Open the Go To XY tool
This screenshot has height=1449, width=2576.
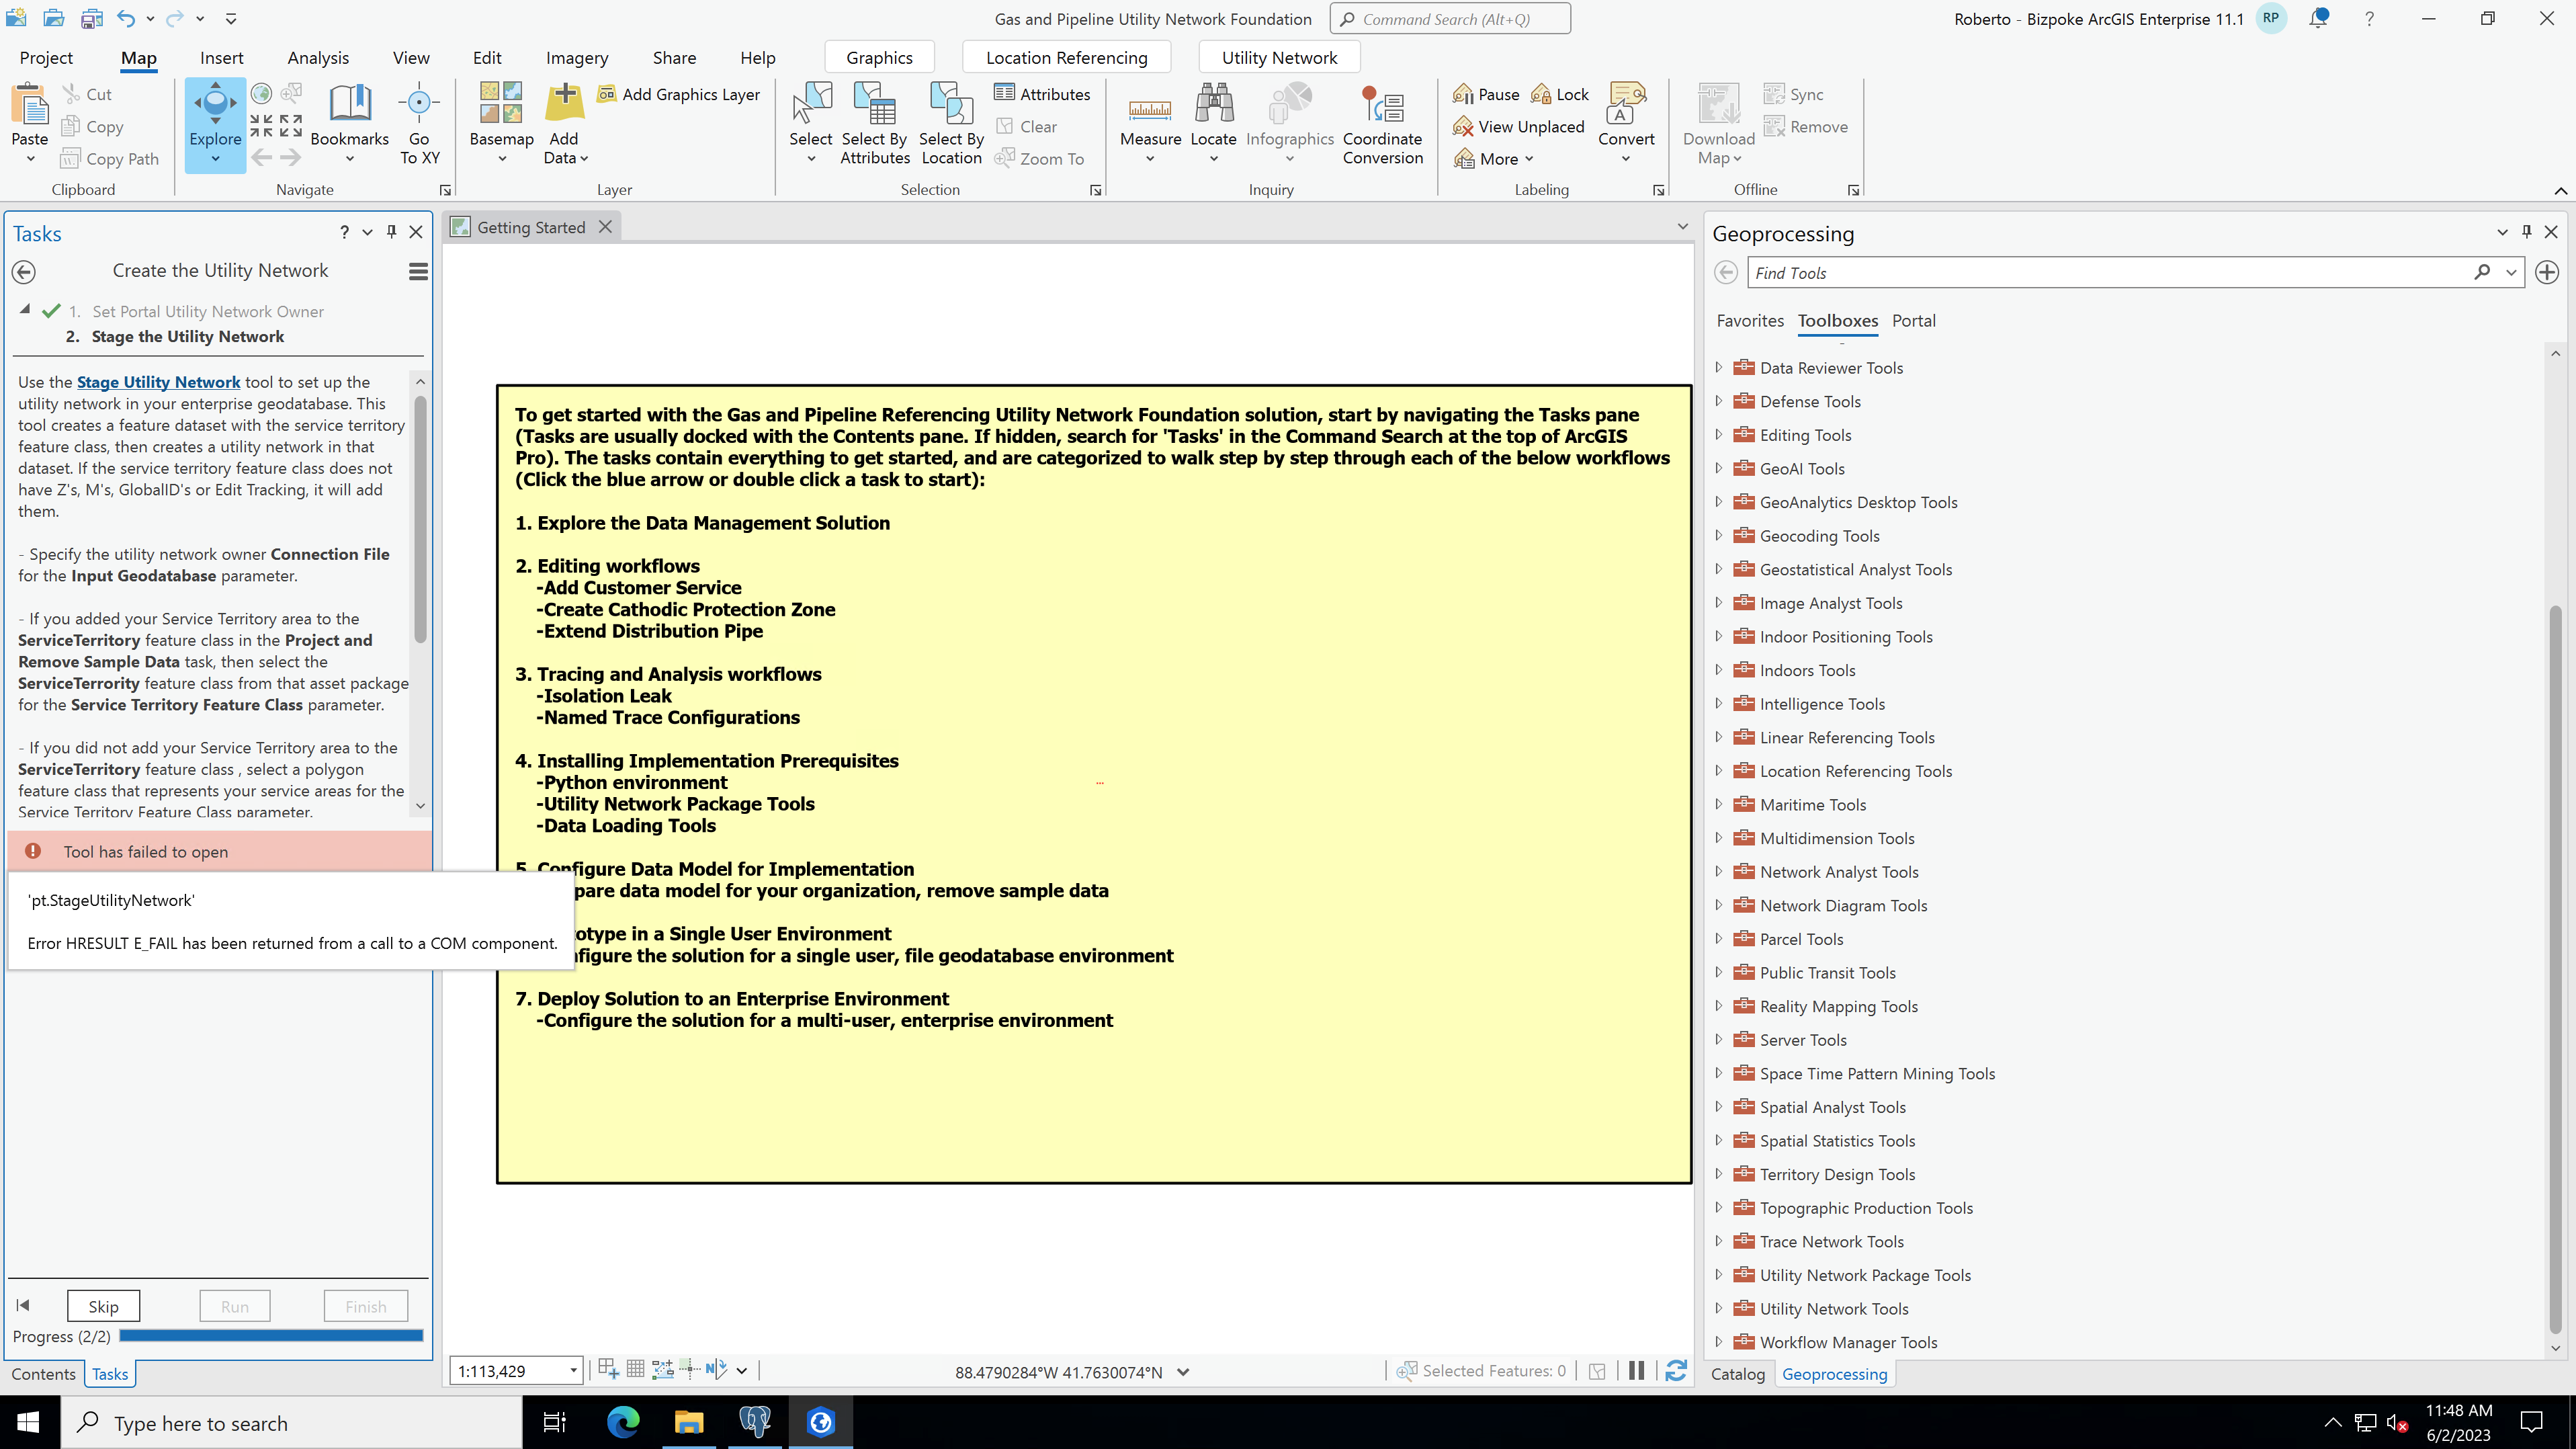coord(419,124)
